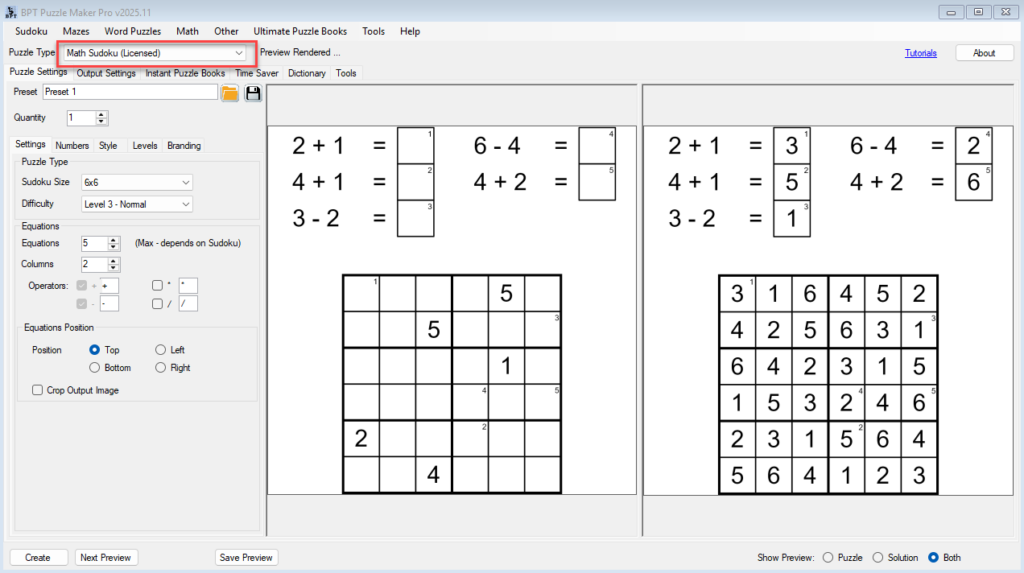Check Crop Output Image
This screenshot has width=1024, height=573.
pyautogui.click(x=37, y=390)
